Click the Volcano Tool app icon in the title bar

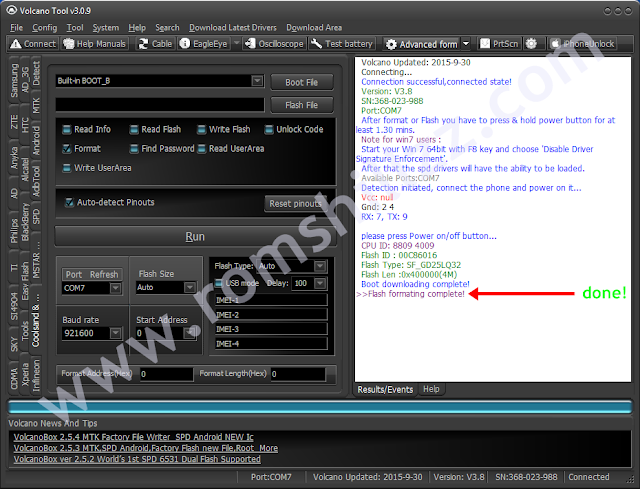click(11, 10)
